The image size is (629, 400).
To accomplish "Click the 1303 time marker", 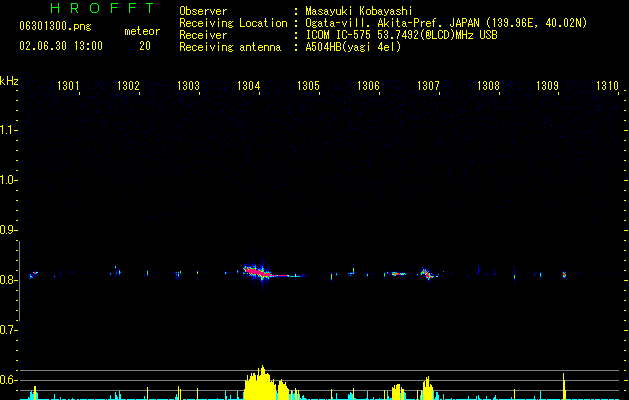I will (188, 86).
